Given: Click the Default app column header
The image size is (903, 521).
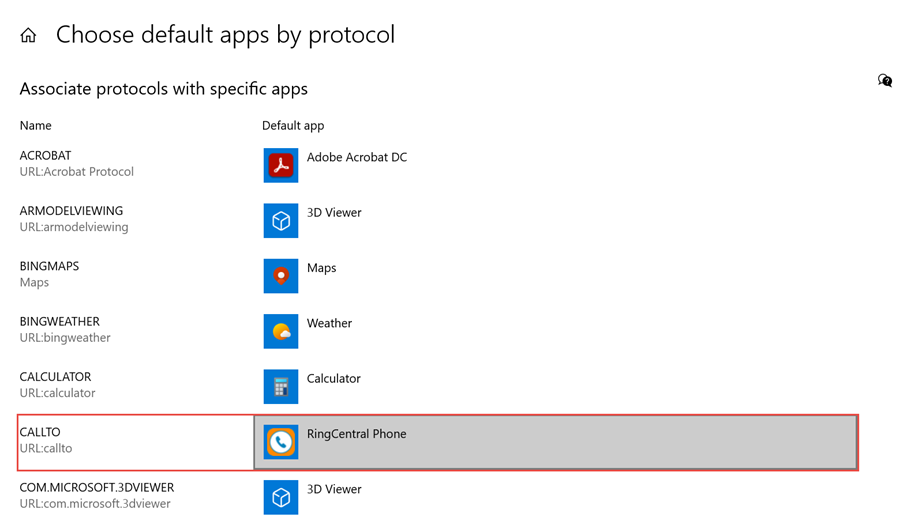Looking at the screenshot, I should pos(293,126).
